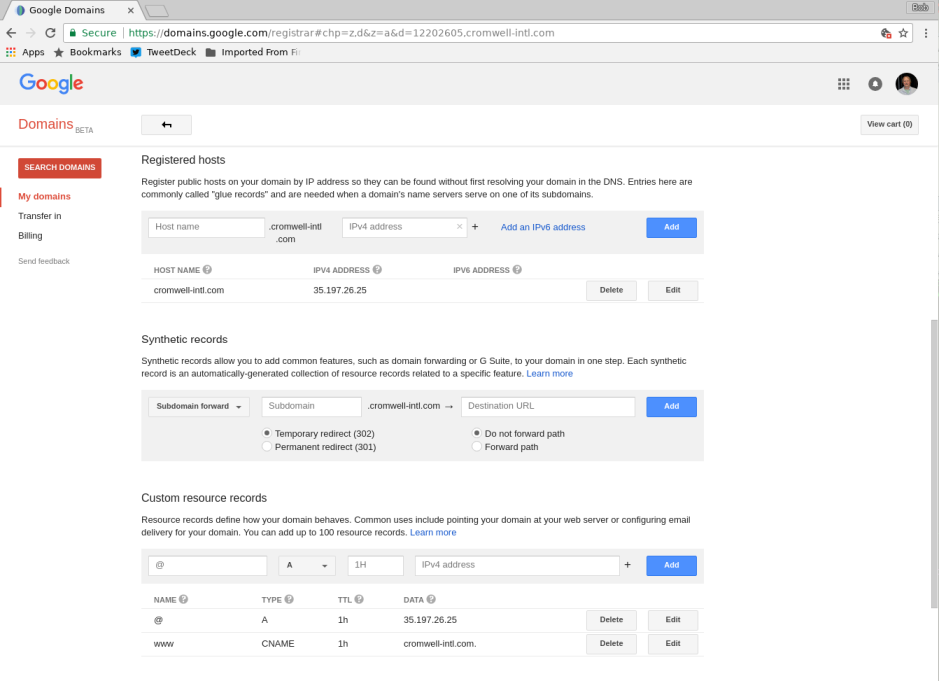939x681 pixels.
Task: Add the custom resource record
Action: pyautogui.click(x=671, y=565)
